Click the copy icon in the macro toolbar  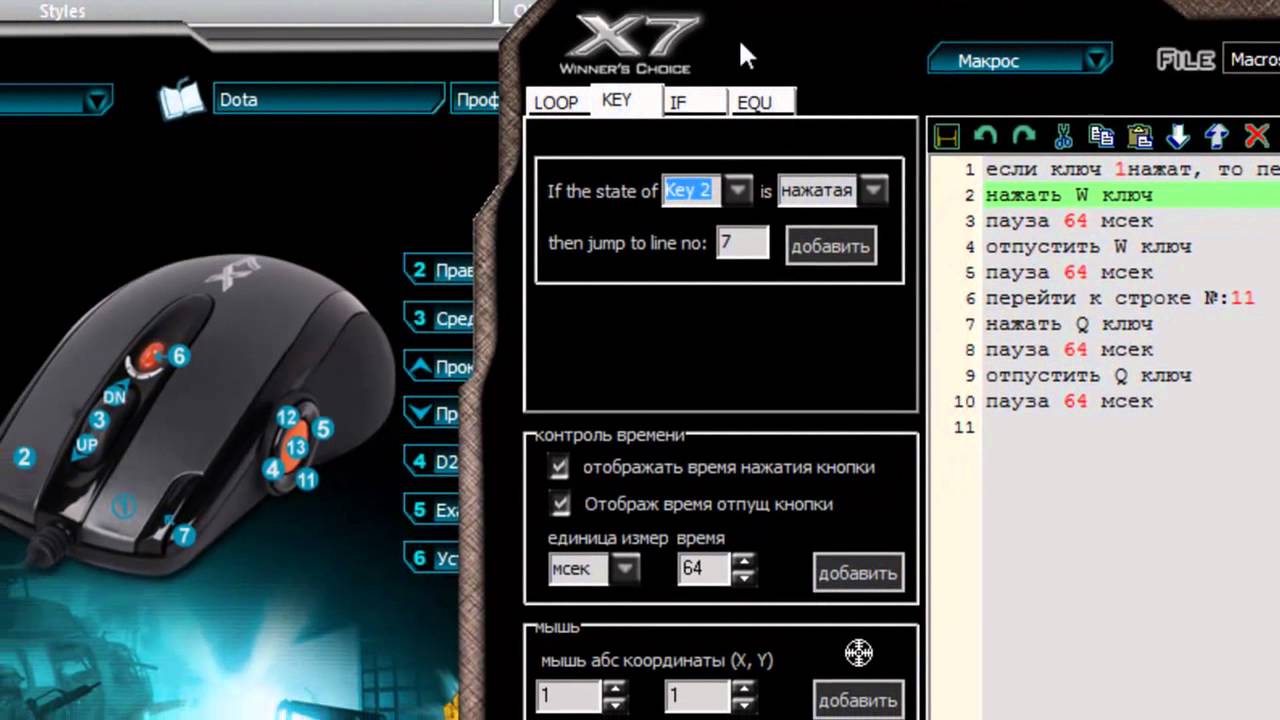1101,136
